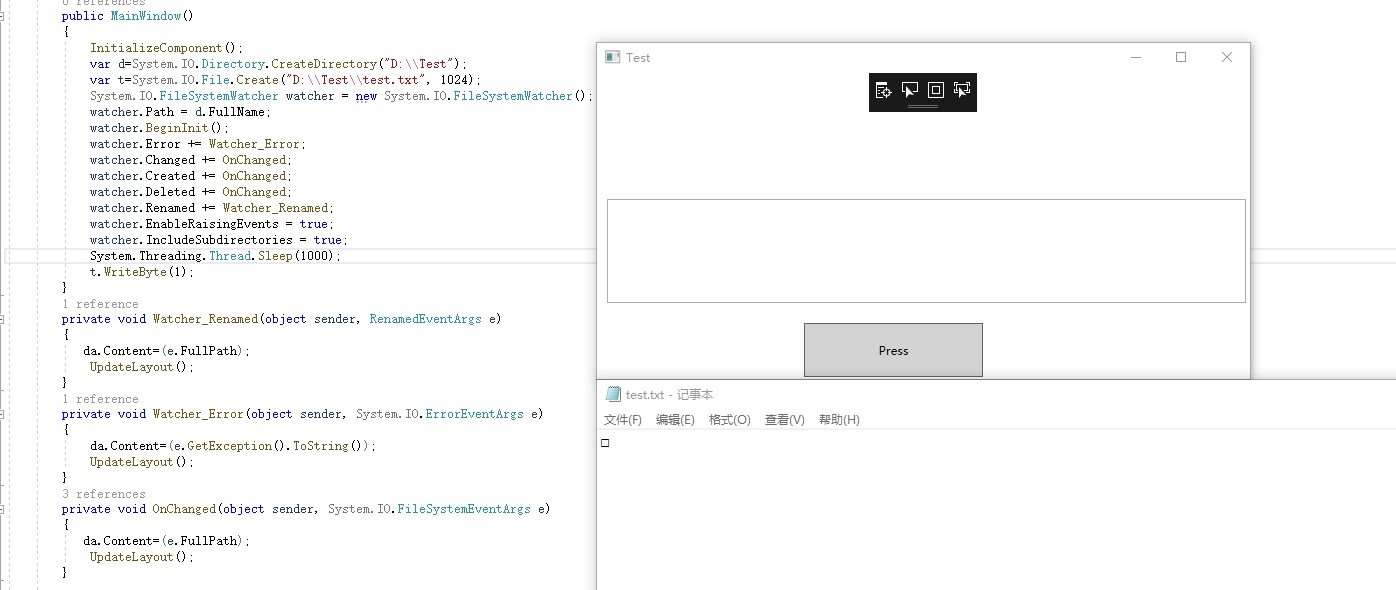Open "1 reference" CodeLens above Watcher_Renamed

coord(100,304)
